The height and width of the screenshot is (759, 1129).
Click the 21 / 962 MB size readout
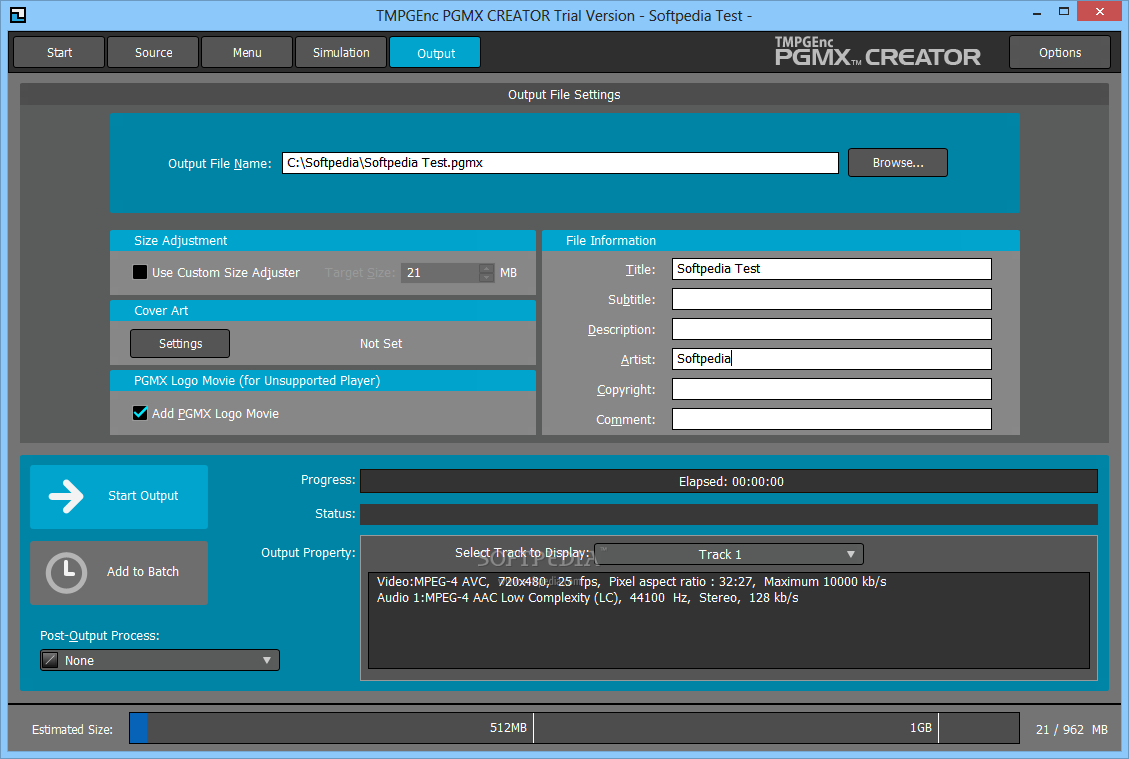coord(1071,729)
